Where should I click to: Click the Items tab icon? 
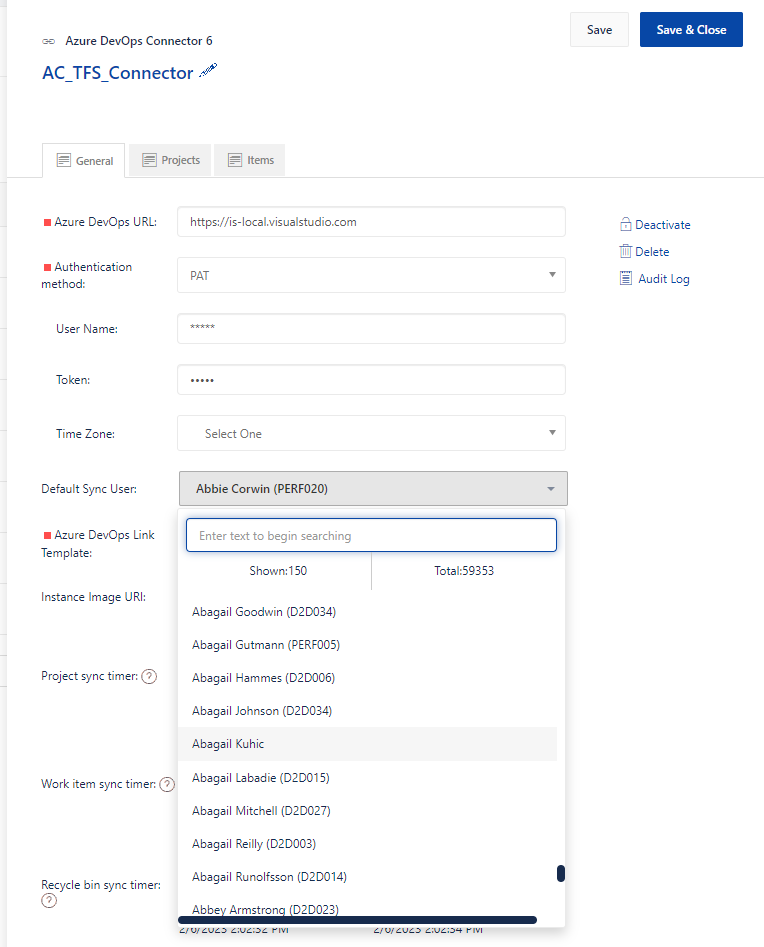[x=234, y=159]
